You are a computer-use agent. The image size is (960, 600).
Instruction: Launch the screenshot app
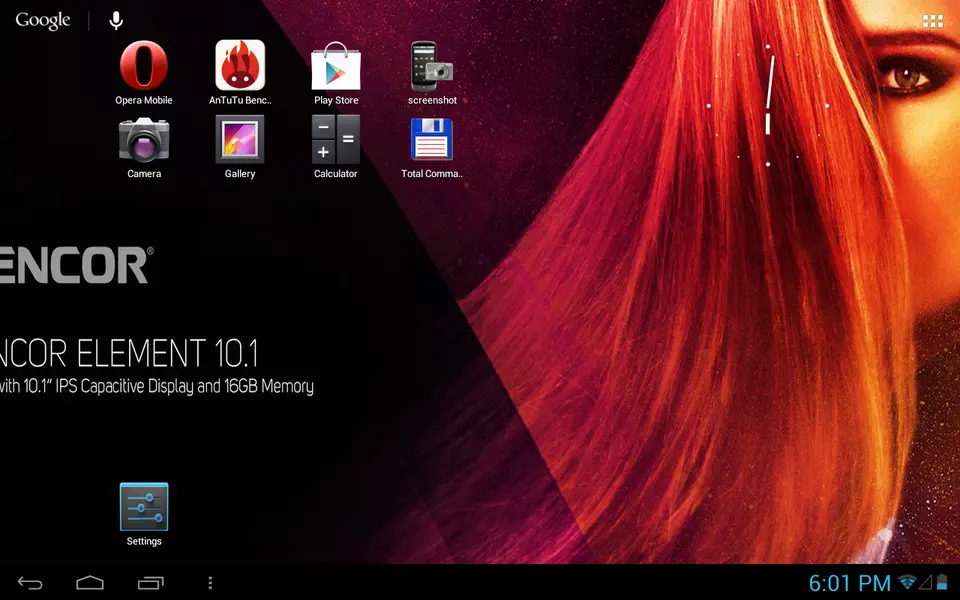point(432,66)
